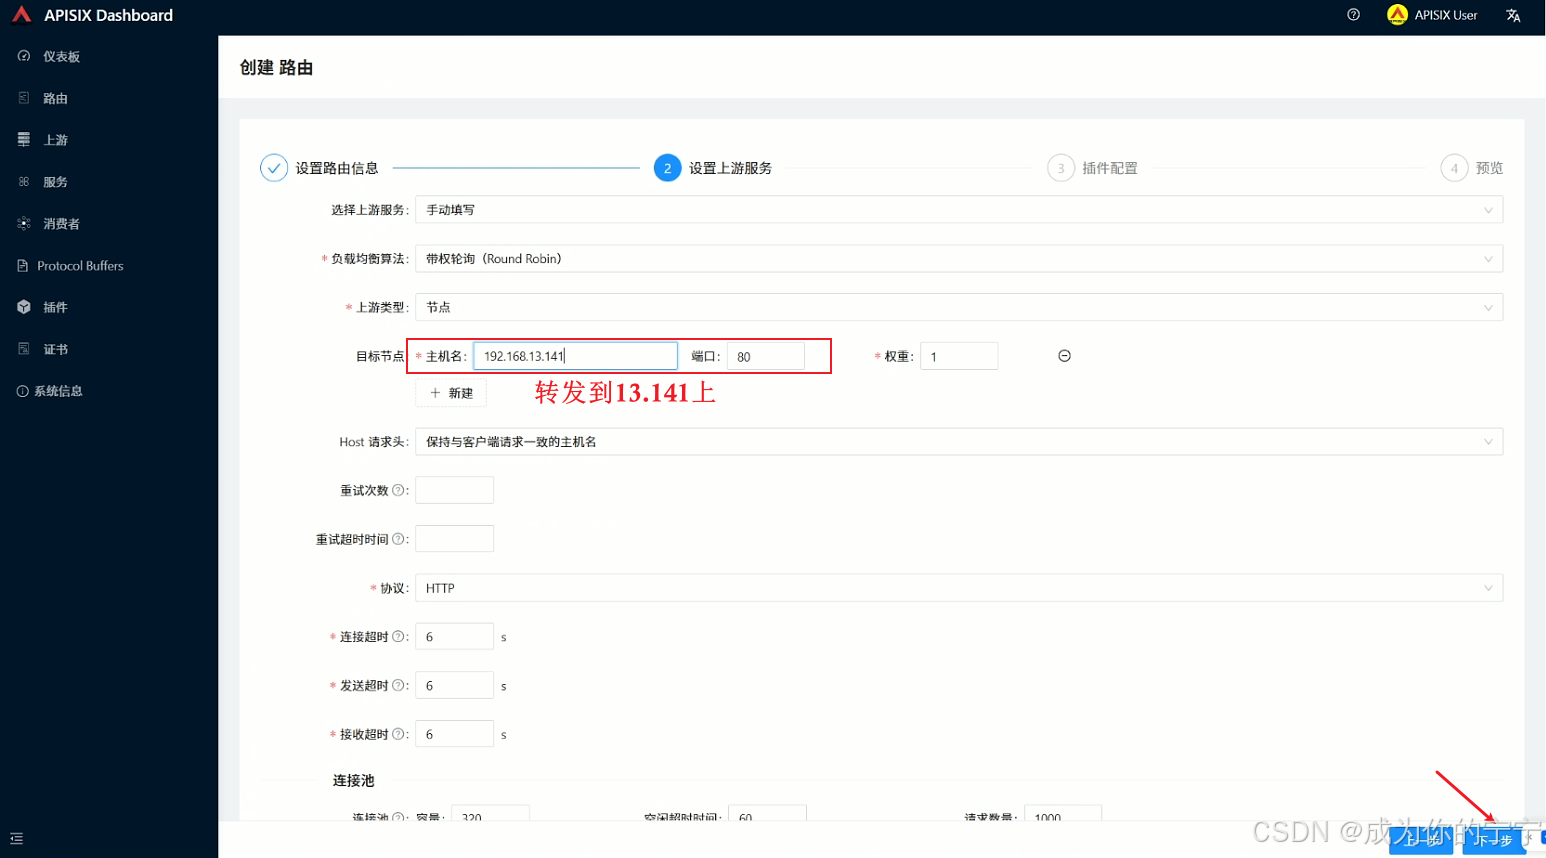Click the Protocol Buffers sidebar icon
This screenshot has width=1546, height=858.
[x=23, y=266]
